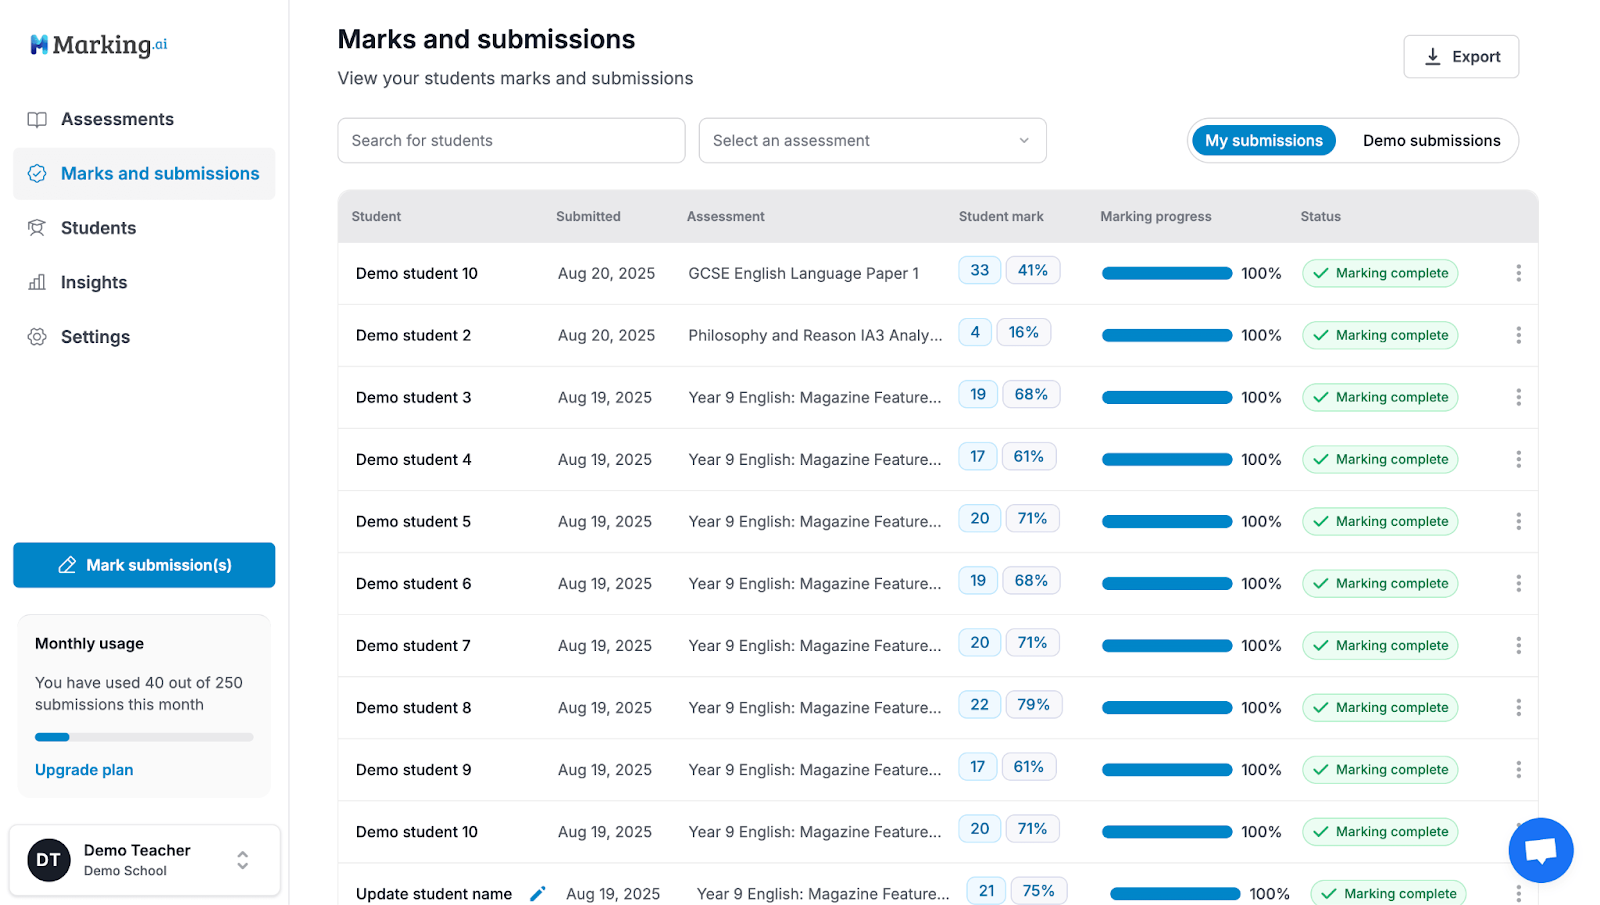Screen dimensions: 1600x905
Task: Open the kebab menu on Demo student 5 row
Action: coord(1519,521)
